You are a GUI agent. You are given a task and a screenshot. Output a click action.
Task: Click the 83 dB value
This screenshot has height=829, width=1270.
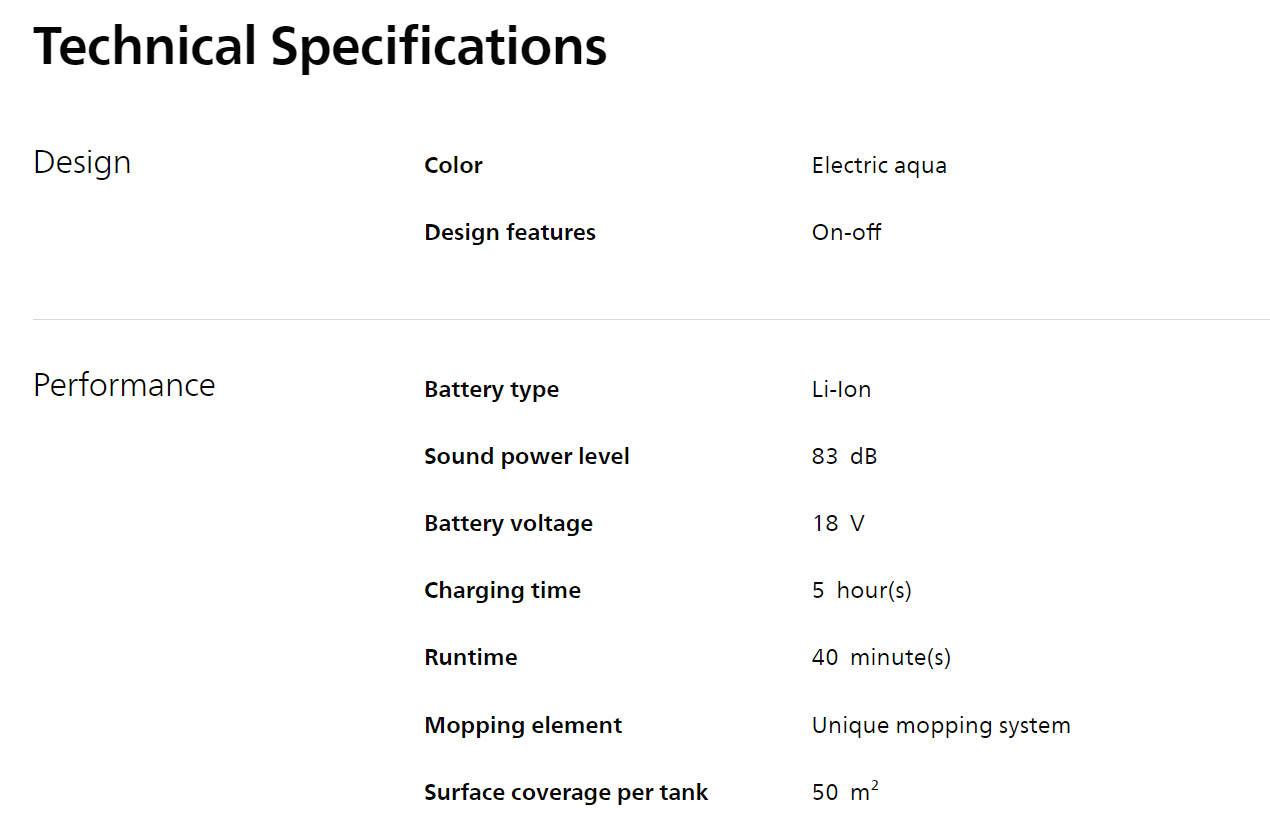(845, 456)
